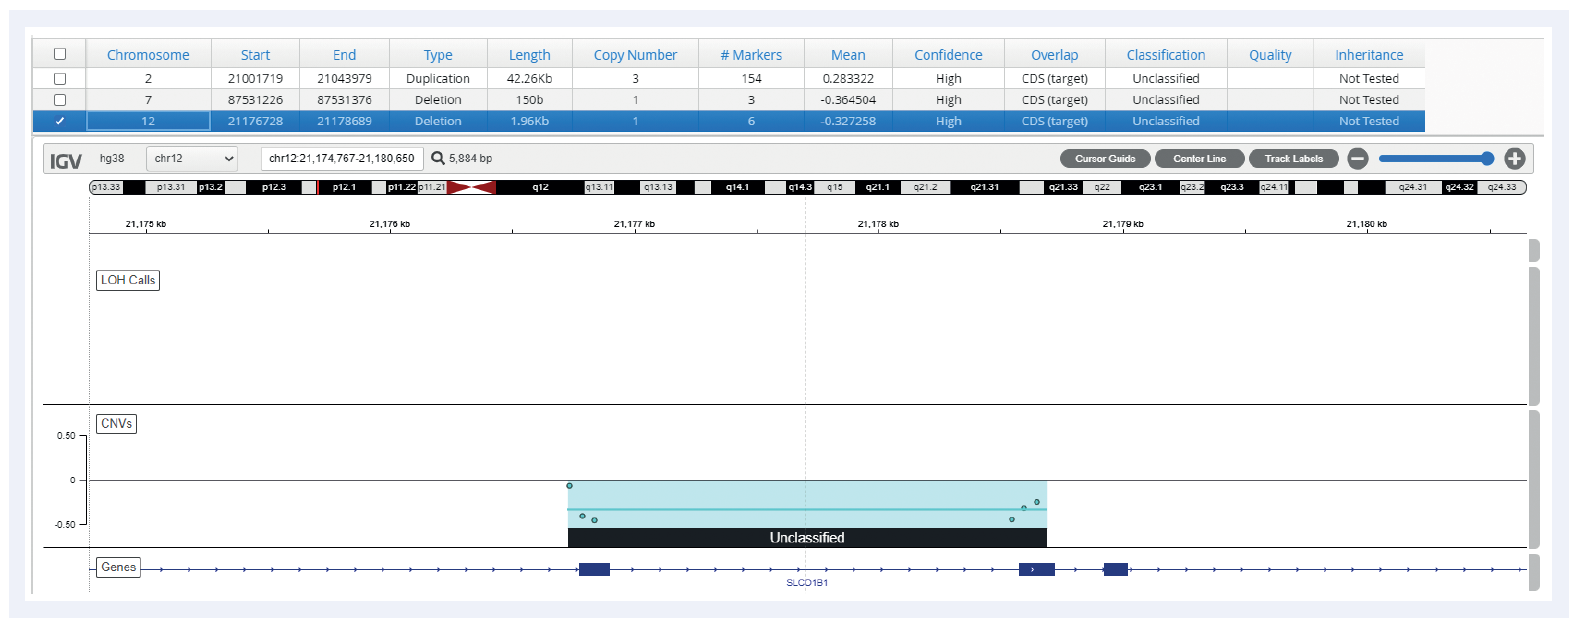Select the Duplication cell in row 2
The width and height of the screenshot is (1579, 629).
tap(438, 78)
